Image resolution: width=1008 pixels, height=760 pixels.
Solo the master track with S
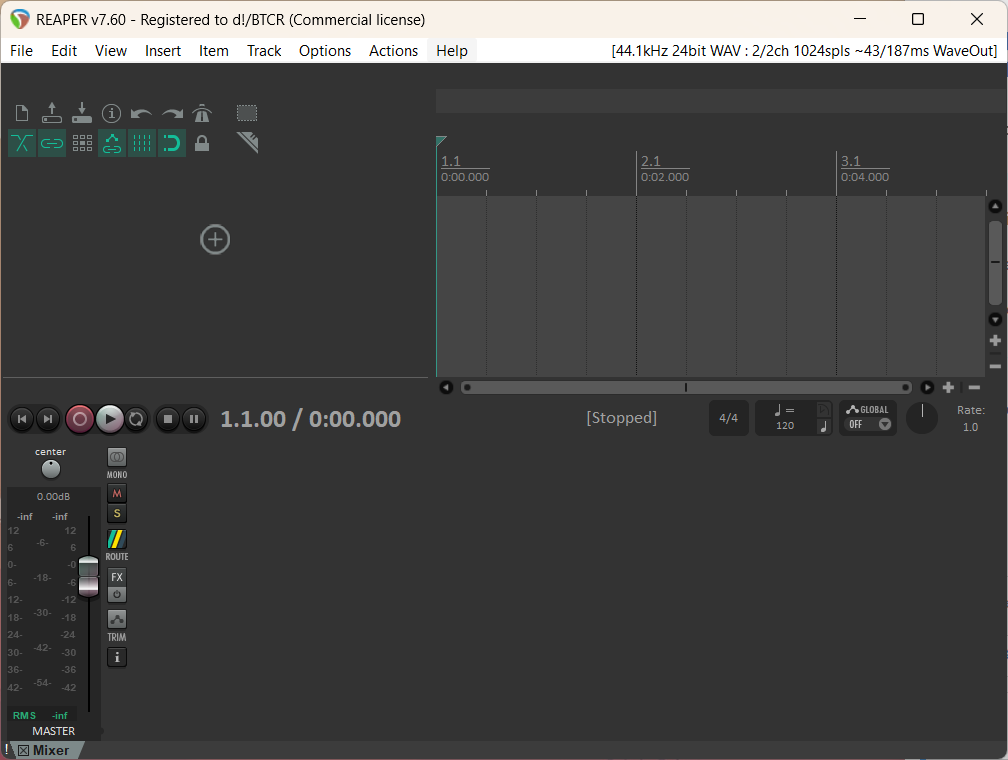click(117, 513)
